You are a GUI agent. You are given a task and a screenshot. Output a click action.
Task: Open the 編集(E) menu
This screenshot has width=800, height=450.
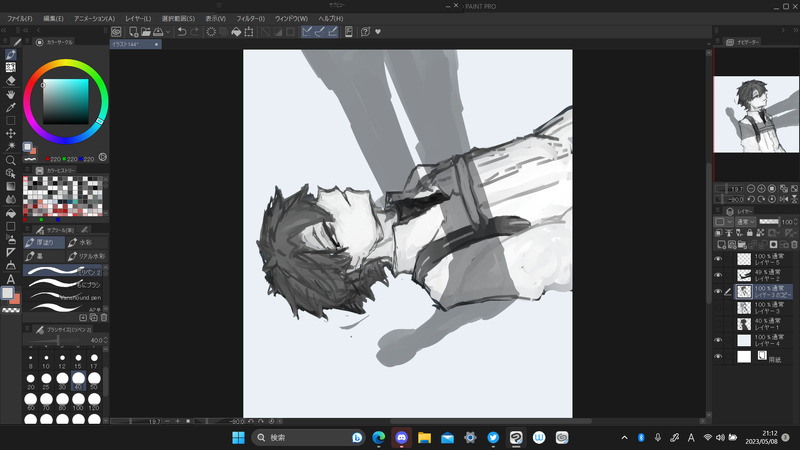tap(54, 18)
